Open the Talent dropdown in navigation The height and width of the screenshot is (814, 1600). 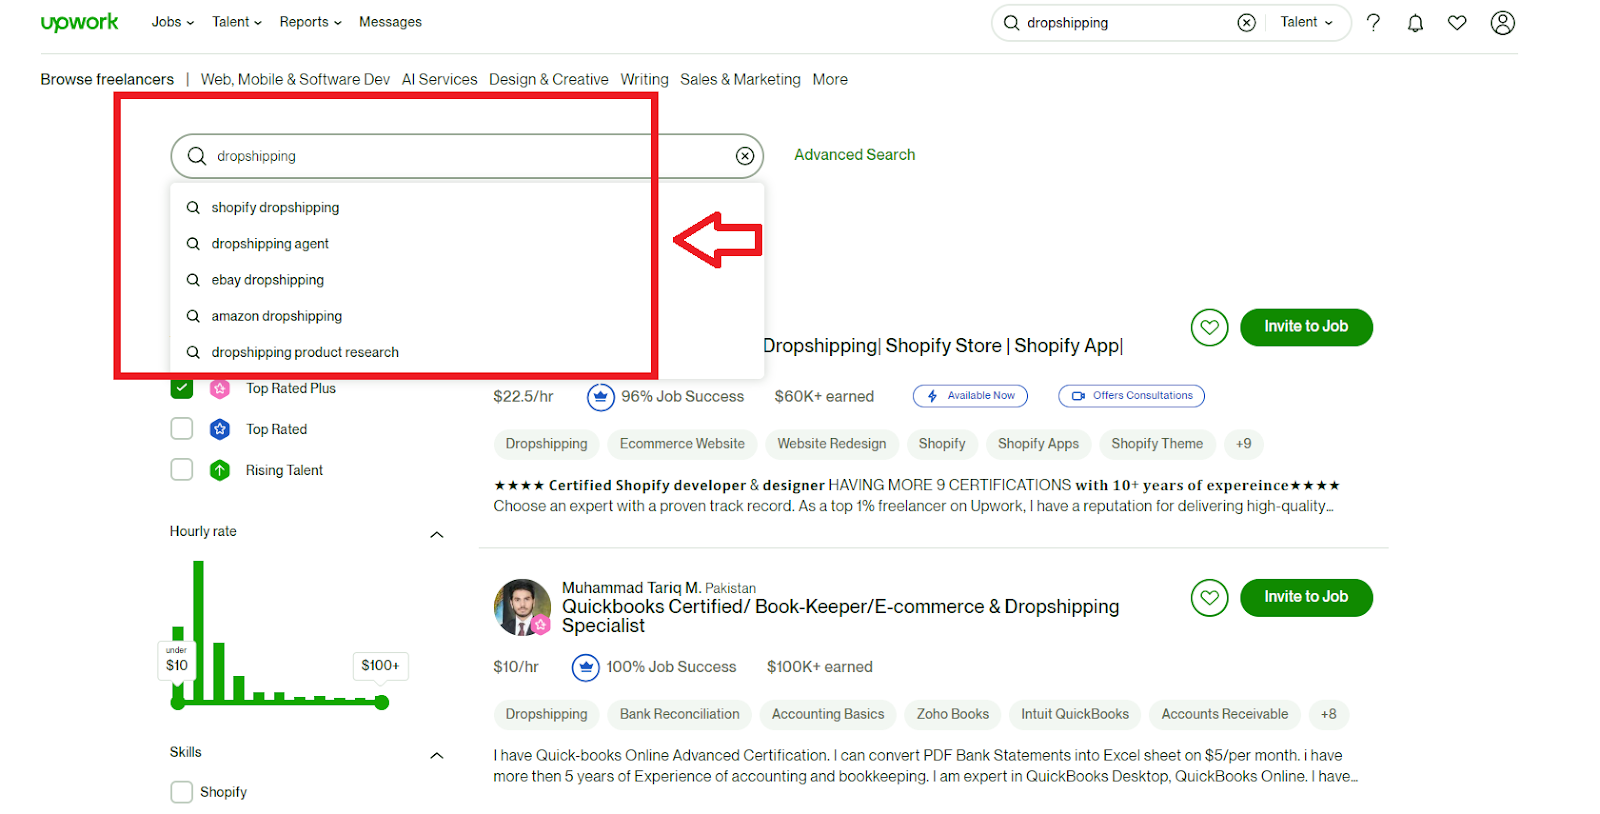(x=236, y=22)
